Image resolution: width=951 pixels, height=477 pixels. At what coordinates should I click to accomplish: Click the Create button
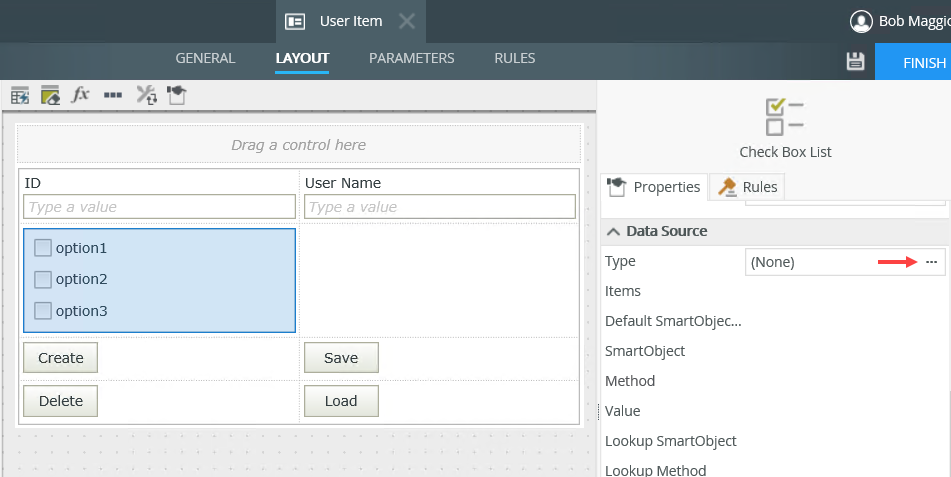[x=60, y=358]
